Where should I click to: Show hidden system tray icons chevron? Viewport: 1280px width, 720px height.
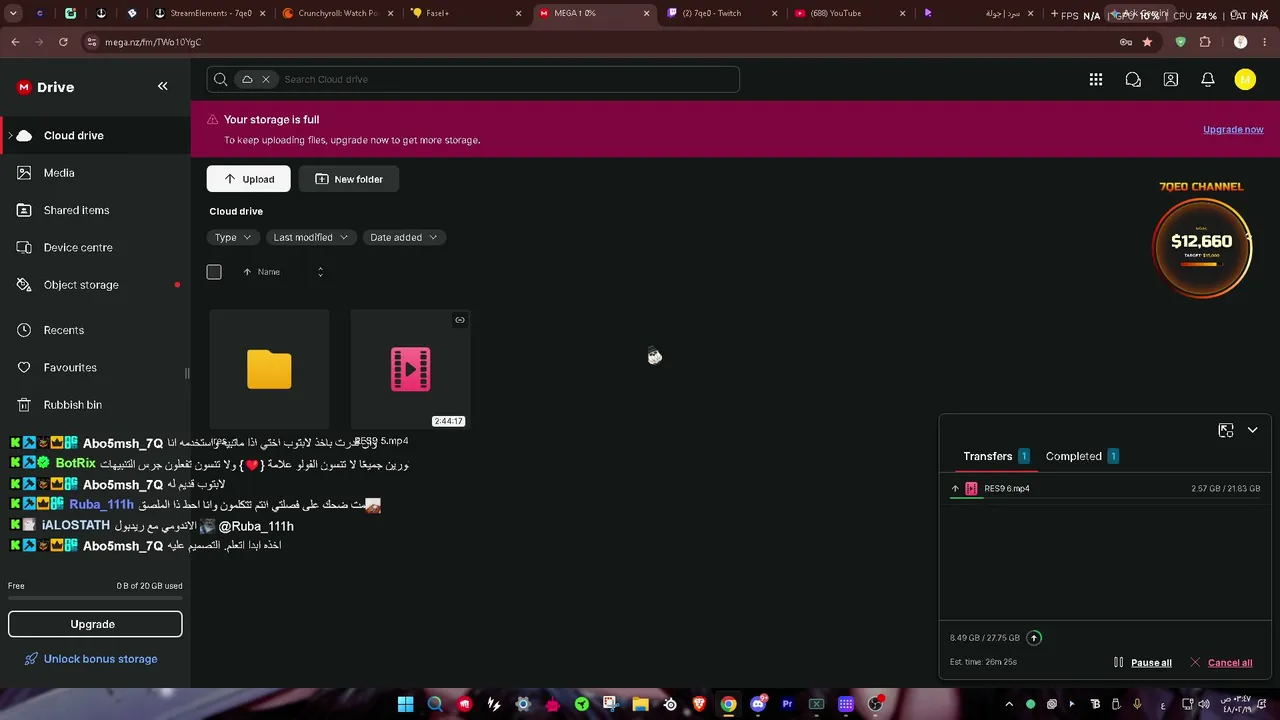click(x=1008, y=704)
